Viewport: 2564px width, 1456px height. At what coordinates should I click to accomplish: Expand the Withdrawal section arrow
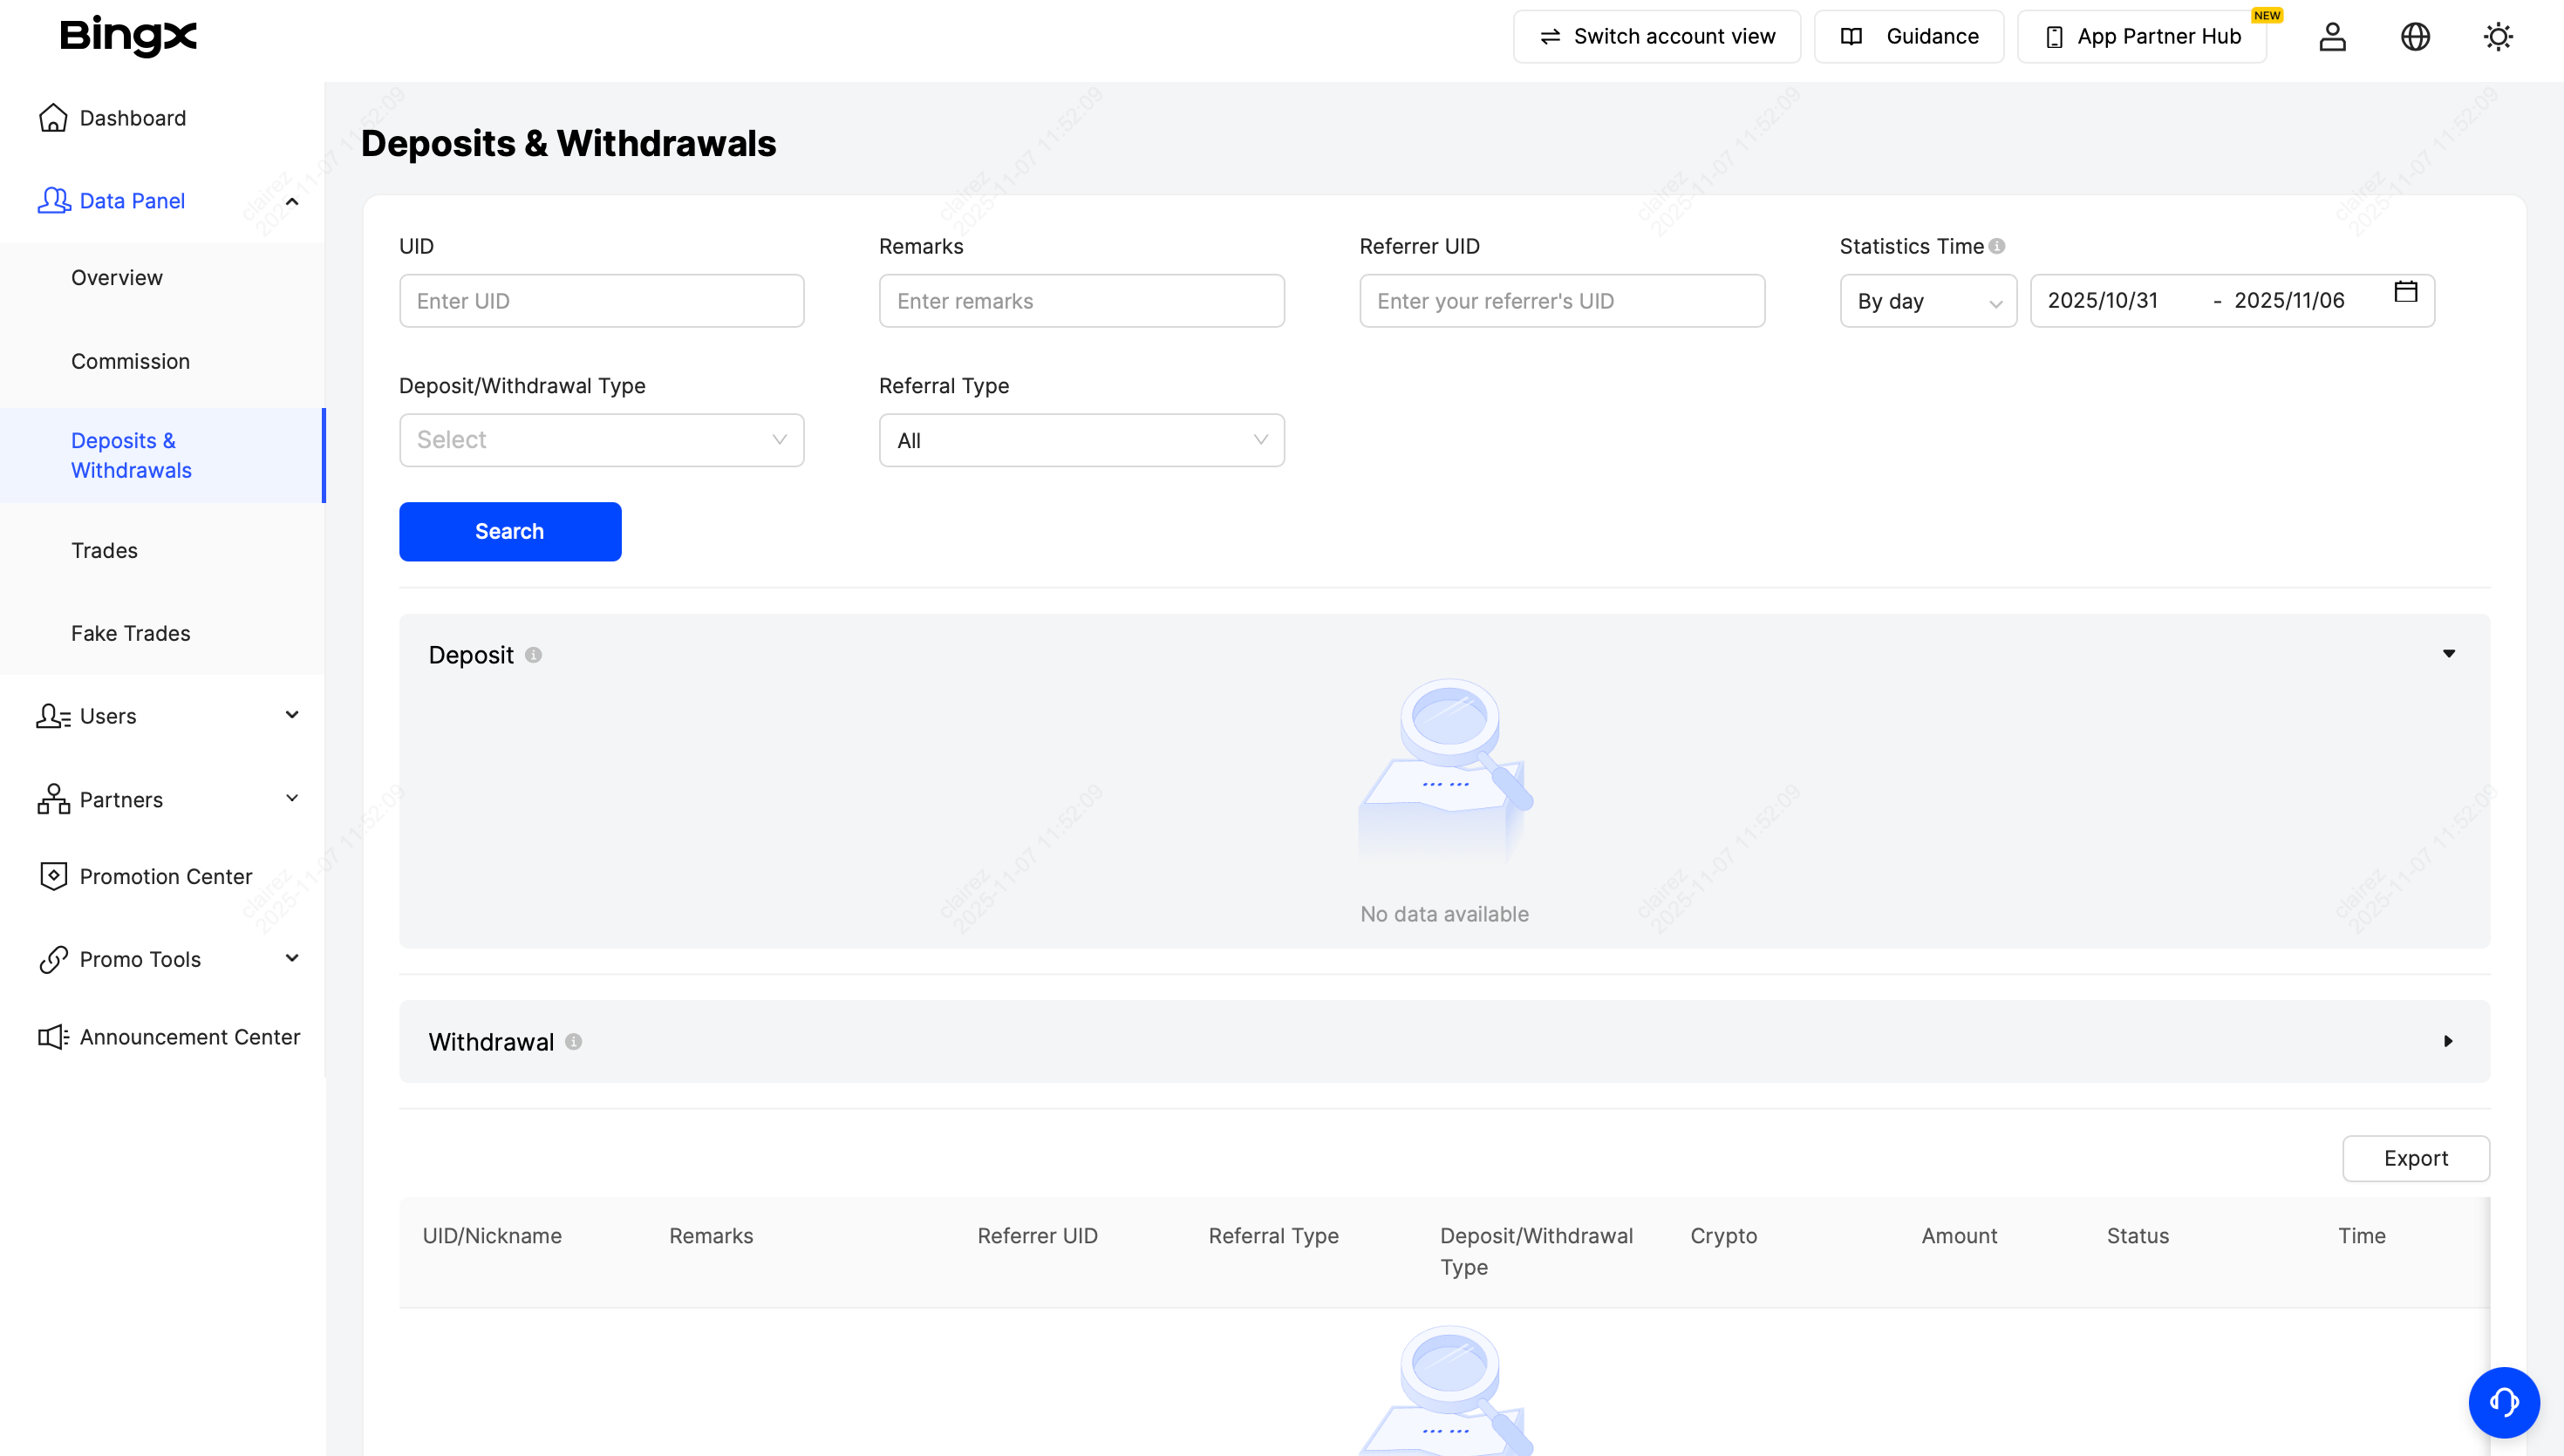2448,1041
